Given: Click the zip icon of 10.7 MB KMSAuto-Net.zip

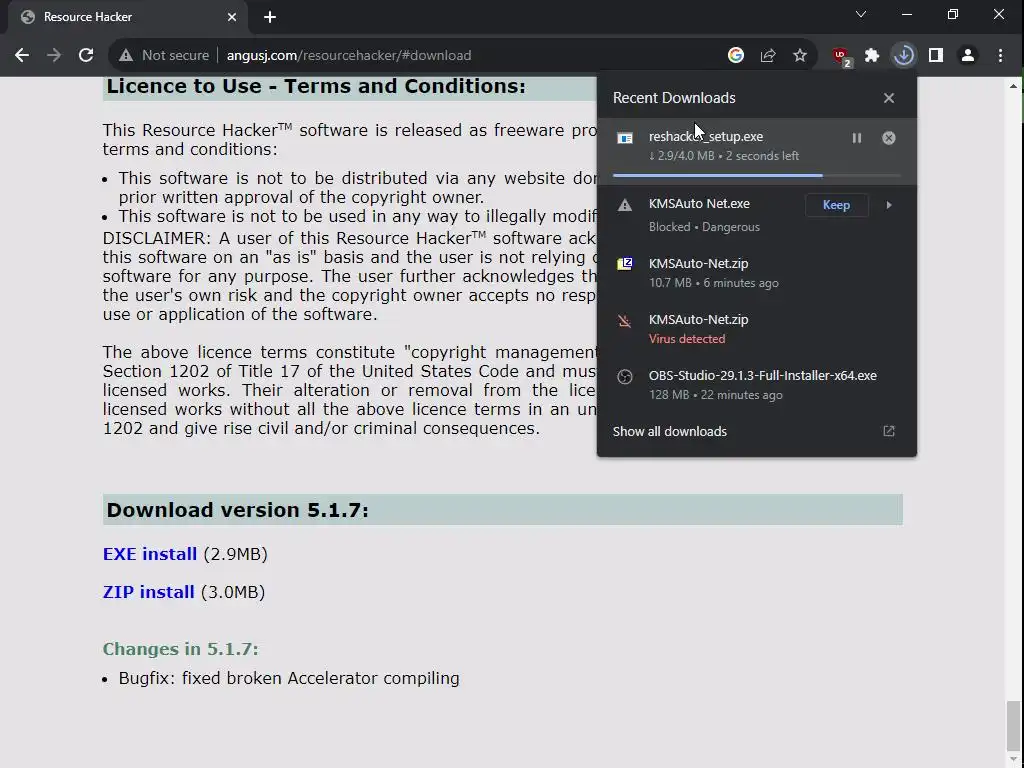Looking at the screenshot, I should (625, 264).
